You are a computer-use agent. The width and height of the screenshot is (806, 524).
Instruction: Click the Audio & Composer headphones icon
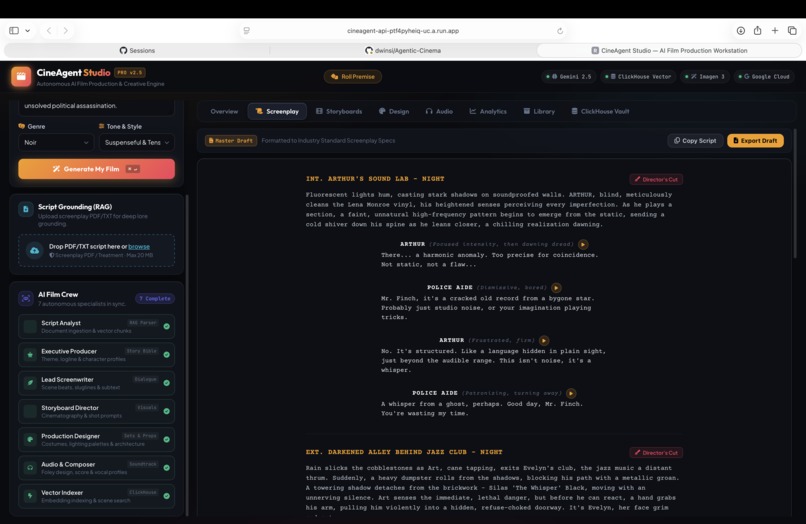coord(30,468)
